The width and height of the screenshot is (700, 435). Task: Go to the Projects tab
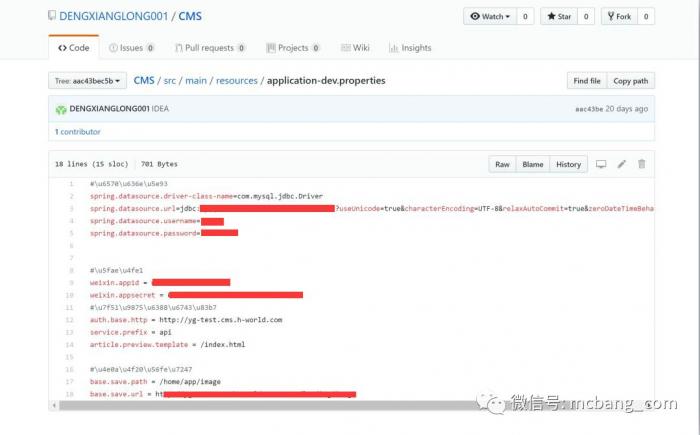293,48
